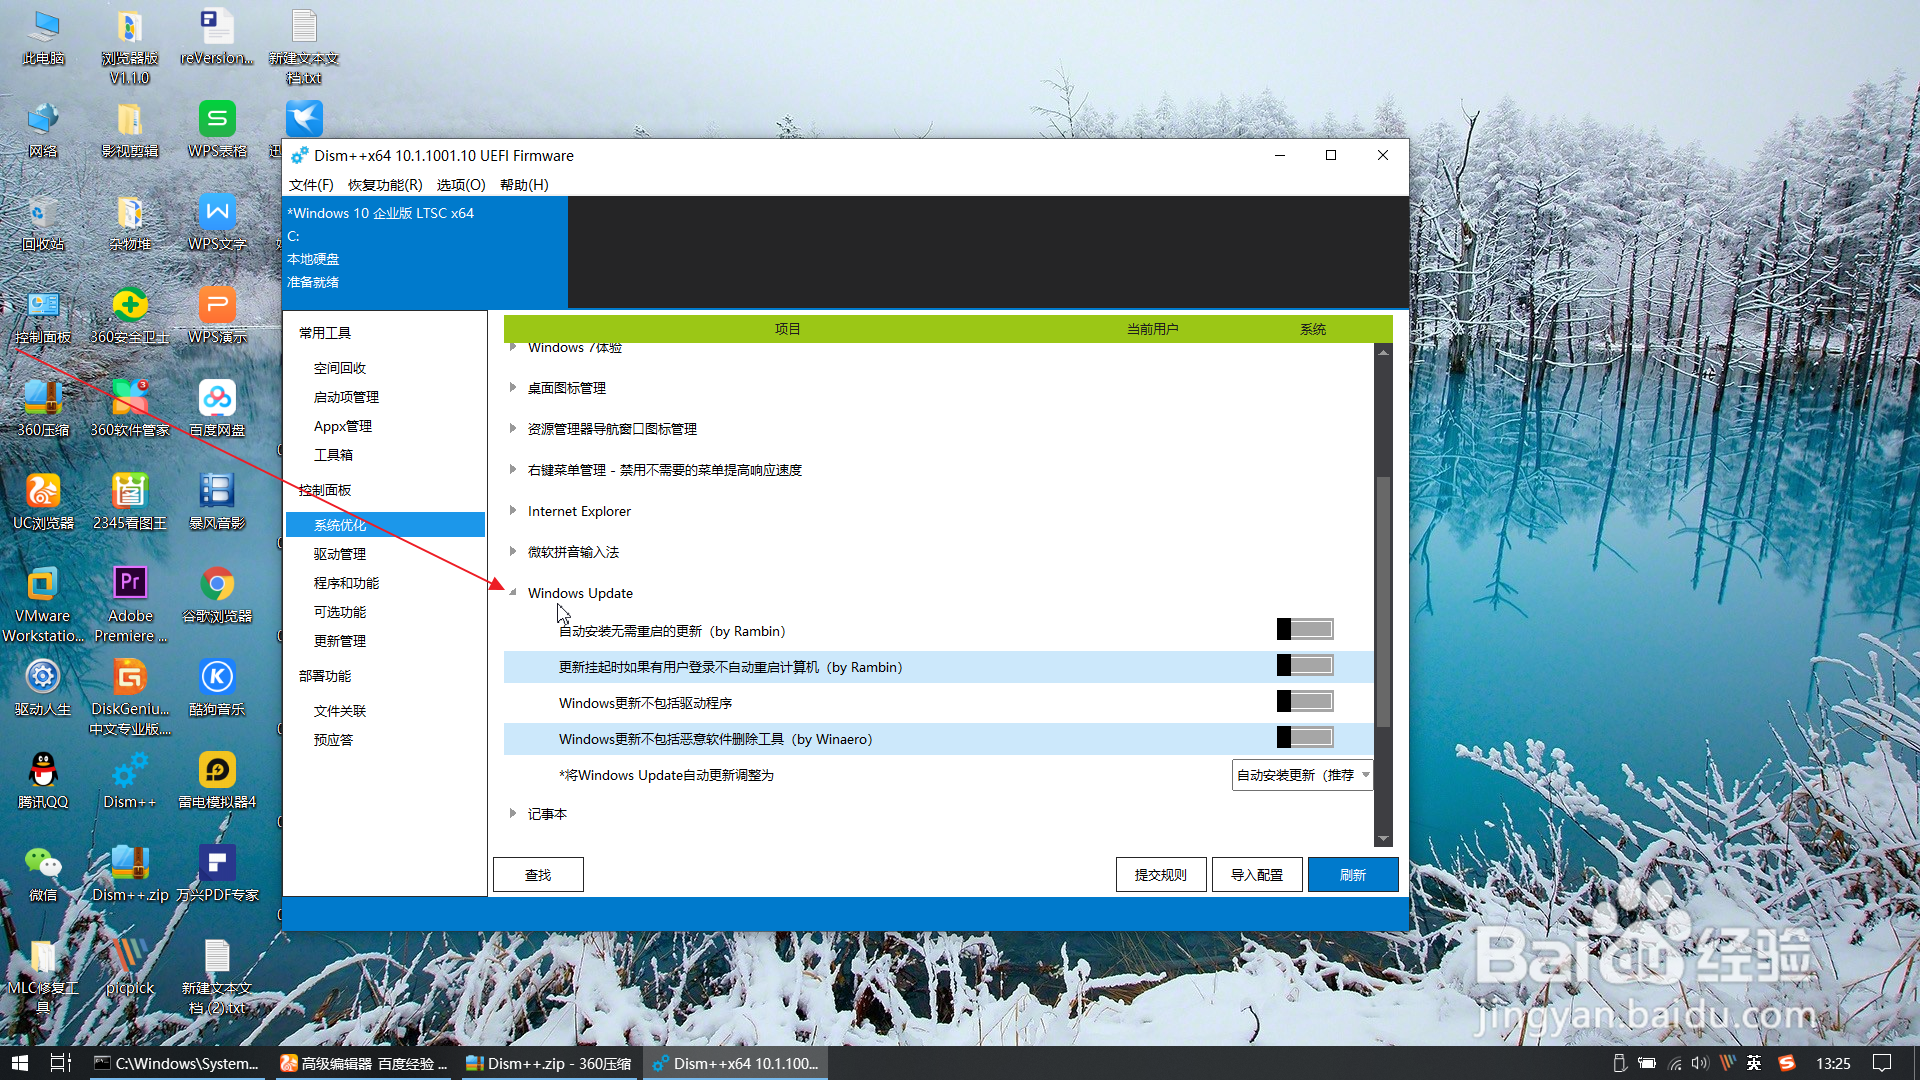Open the Dism++ desktop shortcut icon
Image resolution: width=1920 pixels, height=1080 pixels.
130,773
